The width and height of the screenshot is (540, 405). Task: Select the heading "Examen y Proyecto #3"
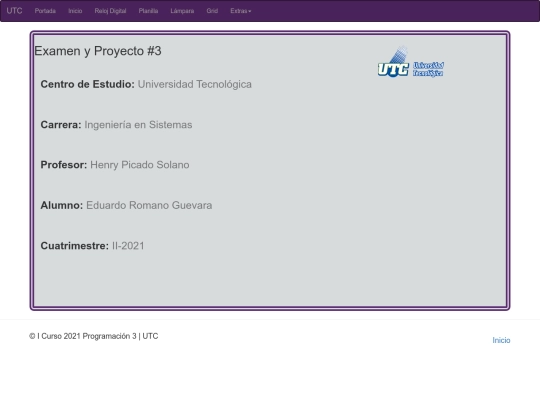coord(98,51)
